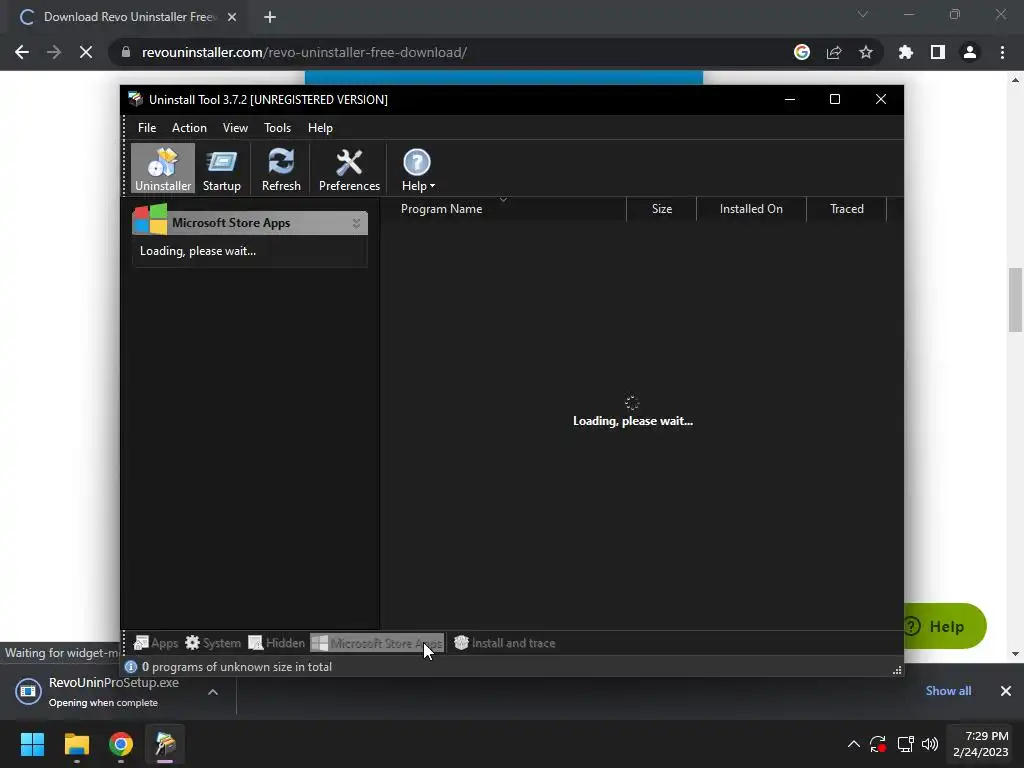Expand the toolbar Help dropdown

417,169
